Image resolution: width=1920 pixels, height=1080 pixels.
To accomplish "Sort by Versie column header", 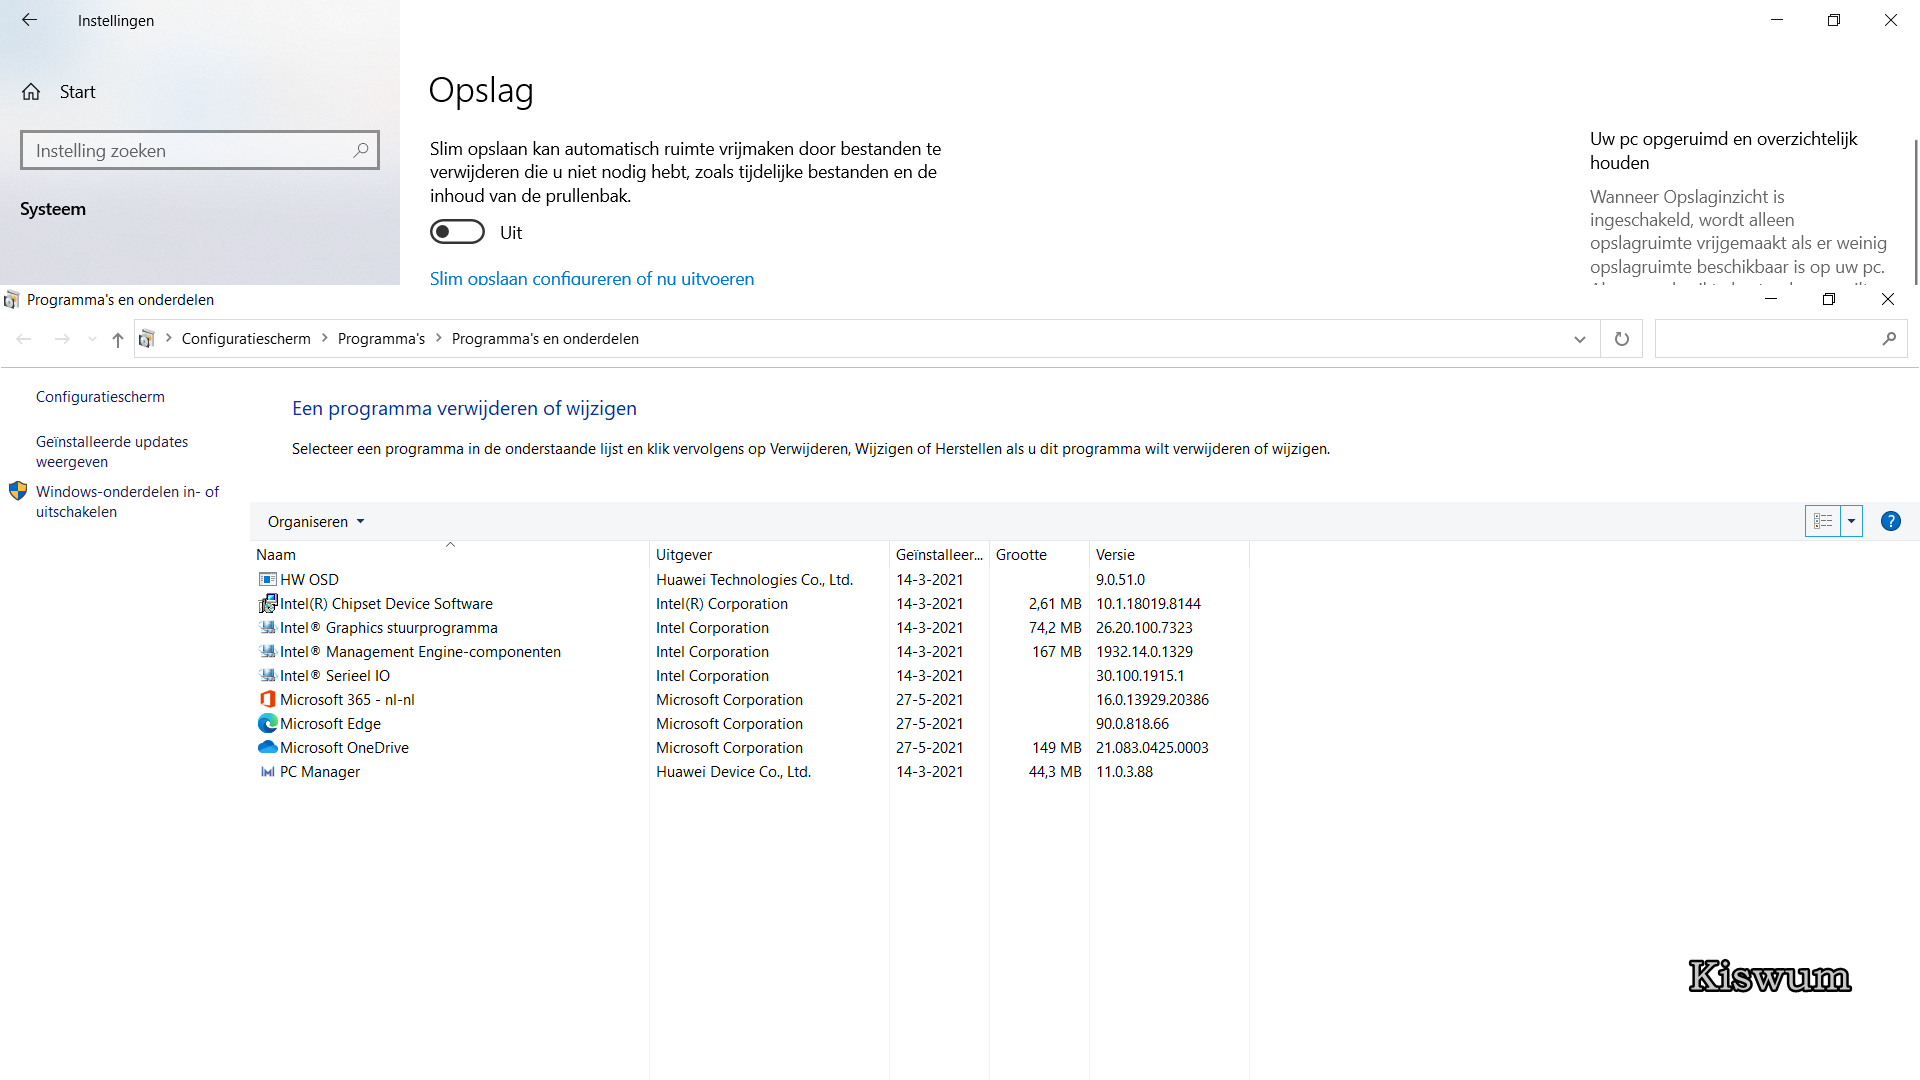I will pos(1169,554).
